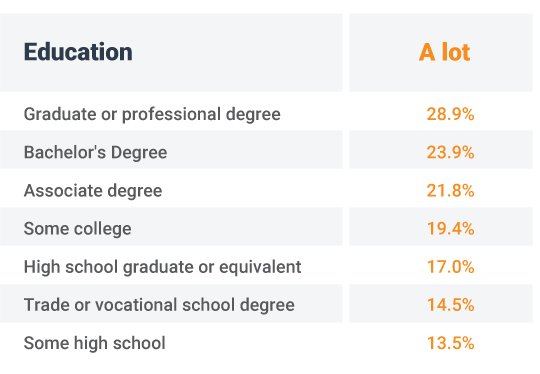Screen dimensions: 540x374
Task: Select the Some college row label
Action: click(77, 229)
